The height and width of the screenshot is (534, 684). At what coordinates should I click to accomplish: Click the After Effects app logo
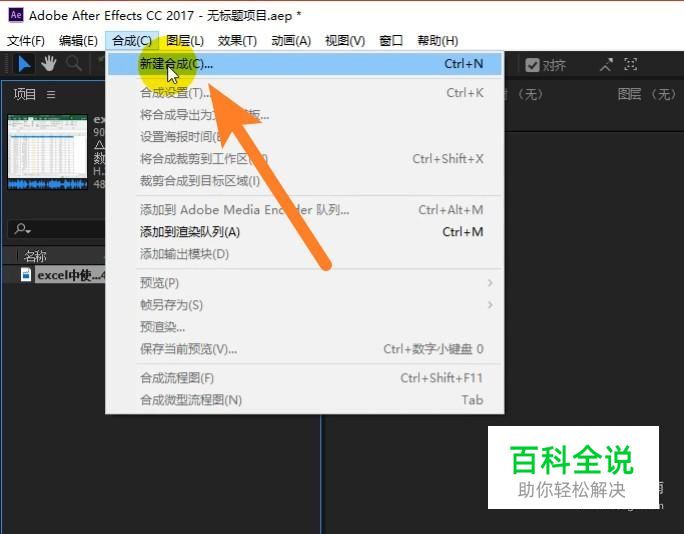(16, 15)
